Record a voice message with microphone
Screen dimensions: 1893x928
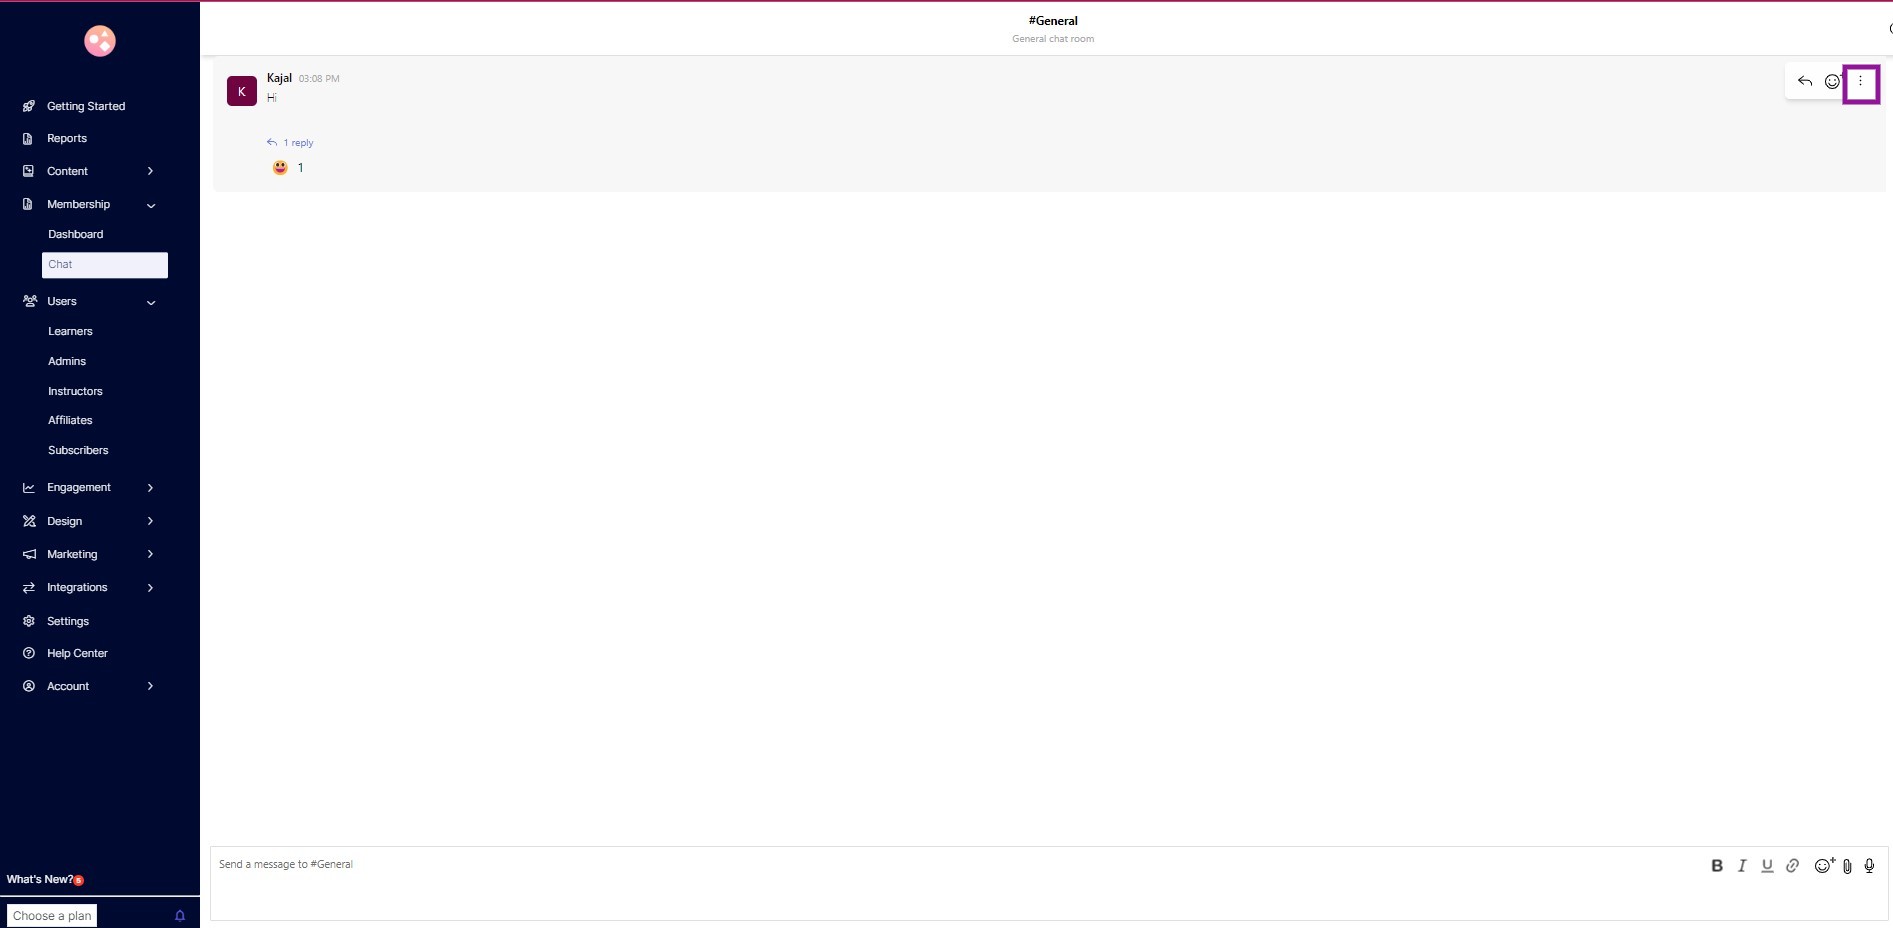tap(1869, 866)
